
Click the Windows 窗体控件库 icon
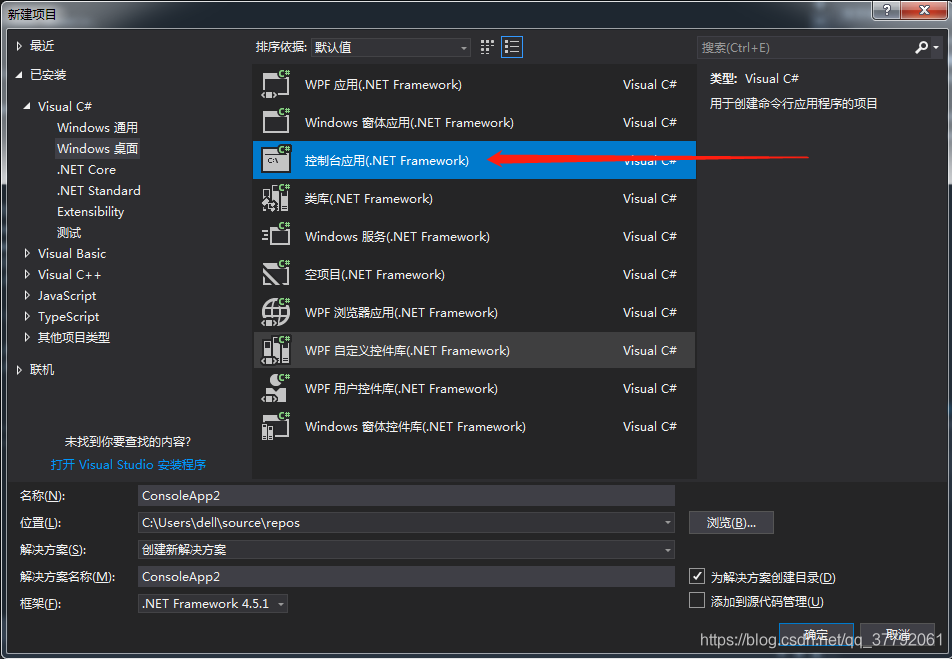click(276, 426)
